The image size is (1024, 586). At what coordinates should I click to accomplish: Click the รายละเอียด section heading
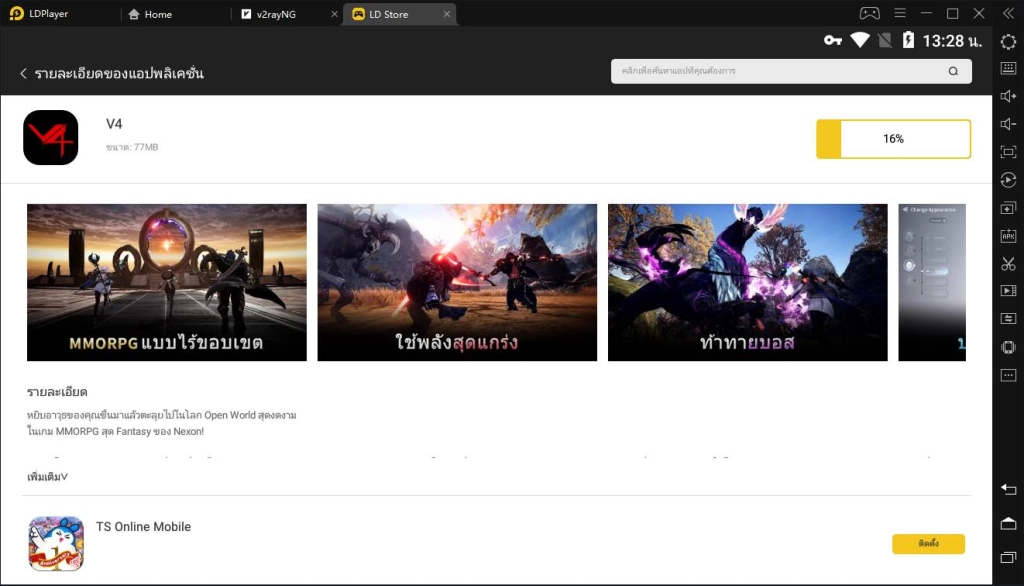point(57,392)
